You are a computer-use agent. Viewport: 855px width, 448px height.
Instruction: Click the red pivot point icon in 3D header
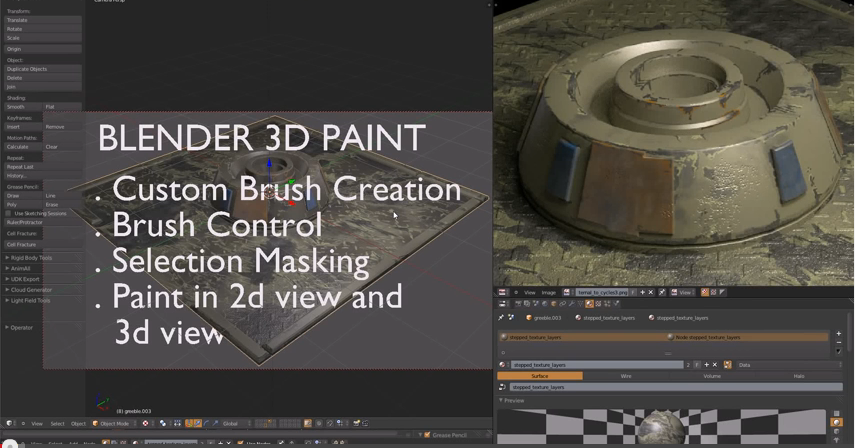coord(146,423)
